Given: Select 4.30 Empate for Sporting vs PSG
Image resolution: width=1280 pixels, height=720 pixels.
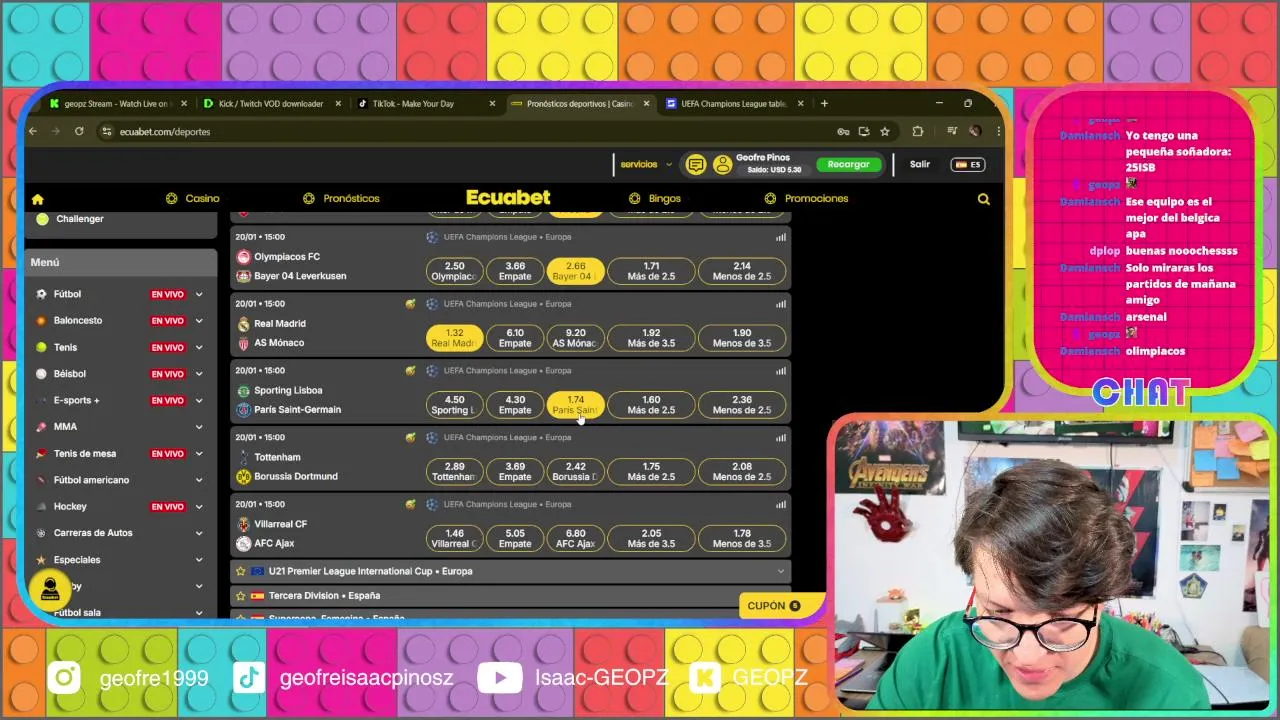Looking at the screenshot, I should click(x=515, y=405).
